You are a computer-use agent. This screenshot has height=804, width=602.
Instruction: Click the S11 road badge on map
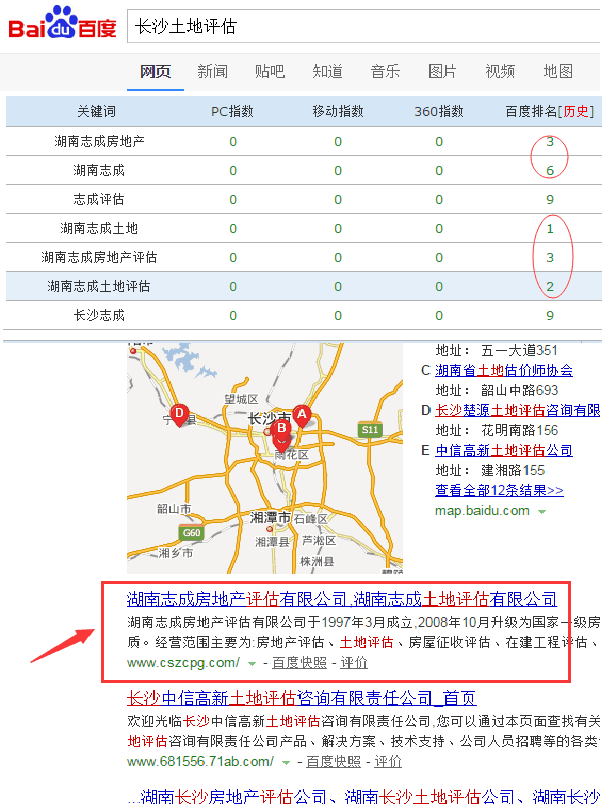coord(370,429)
